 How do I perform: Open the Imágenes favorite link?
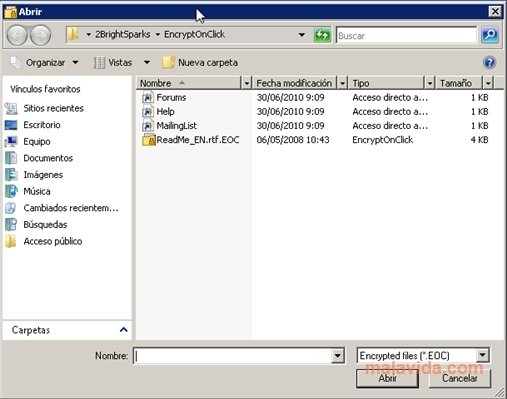(43, 175)
